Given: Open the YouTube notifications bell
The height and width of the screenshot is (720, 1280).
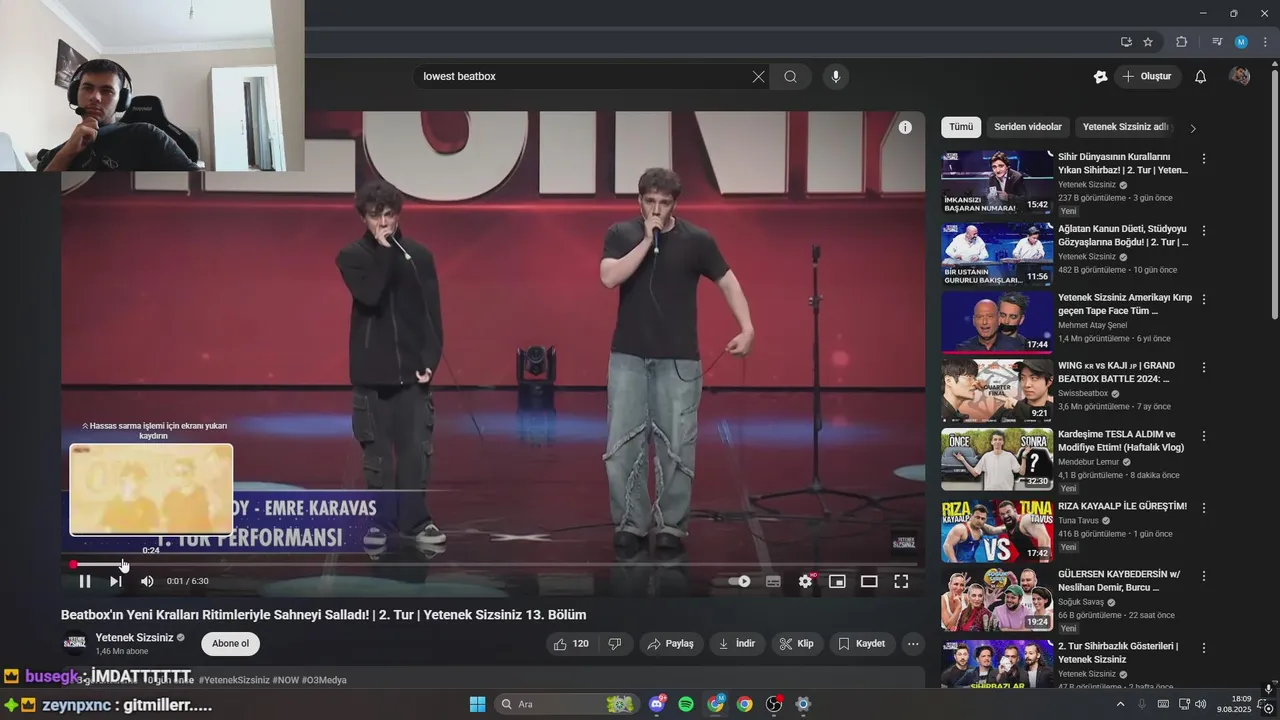Looking at the screenshot, I should 1201,76.
